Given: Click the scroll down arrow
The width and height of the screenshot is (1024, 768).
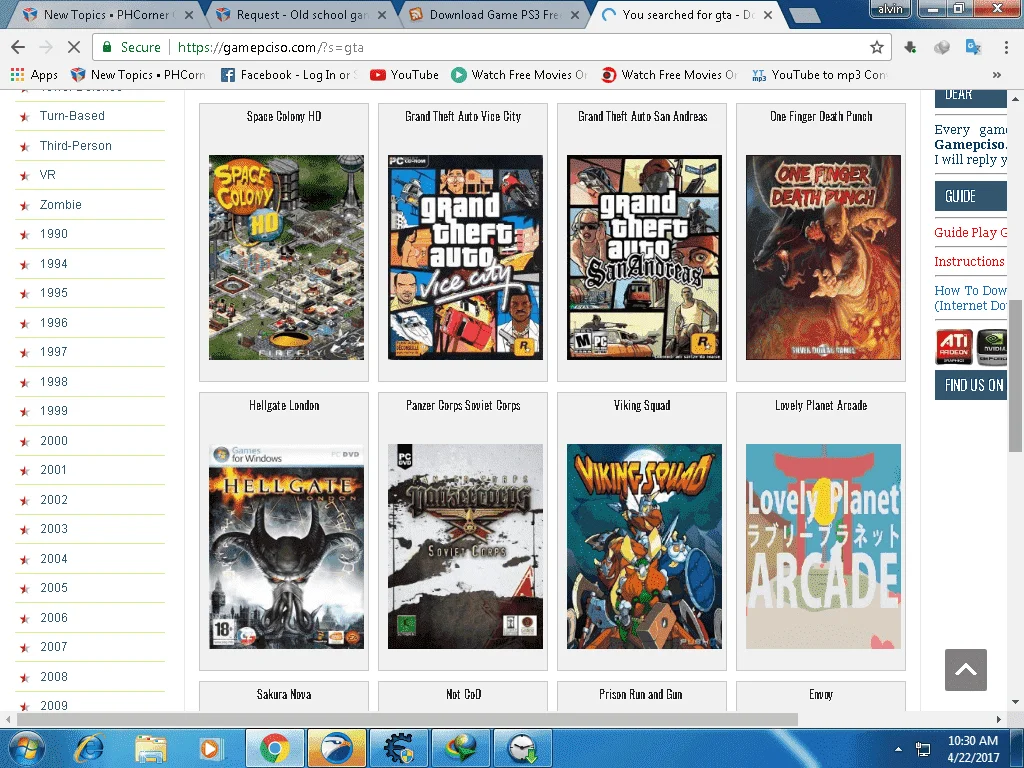Looking at the screenshot, I should click(1015, 702).
